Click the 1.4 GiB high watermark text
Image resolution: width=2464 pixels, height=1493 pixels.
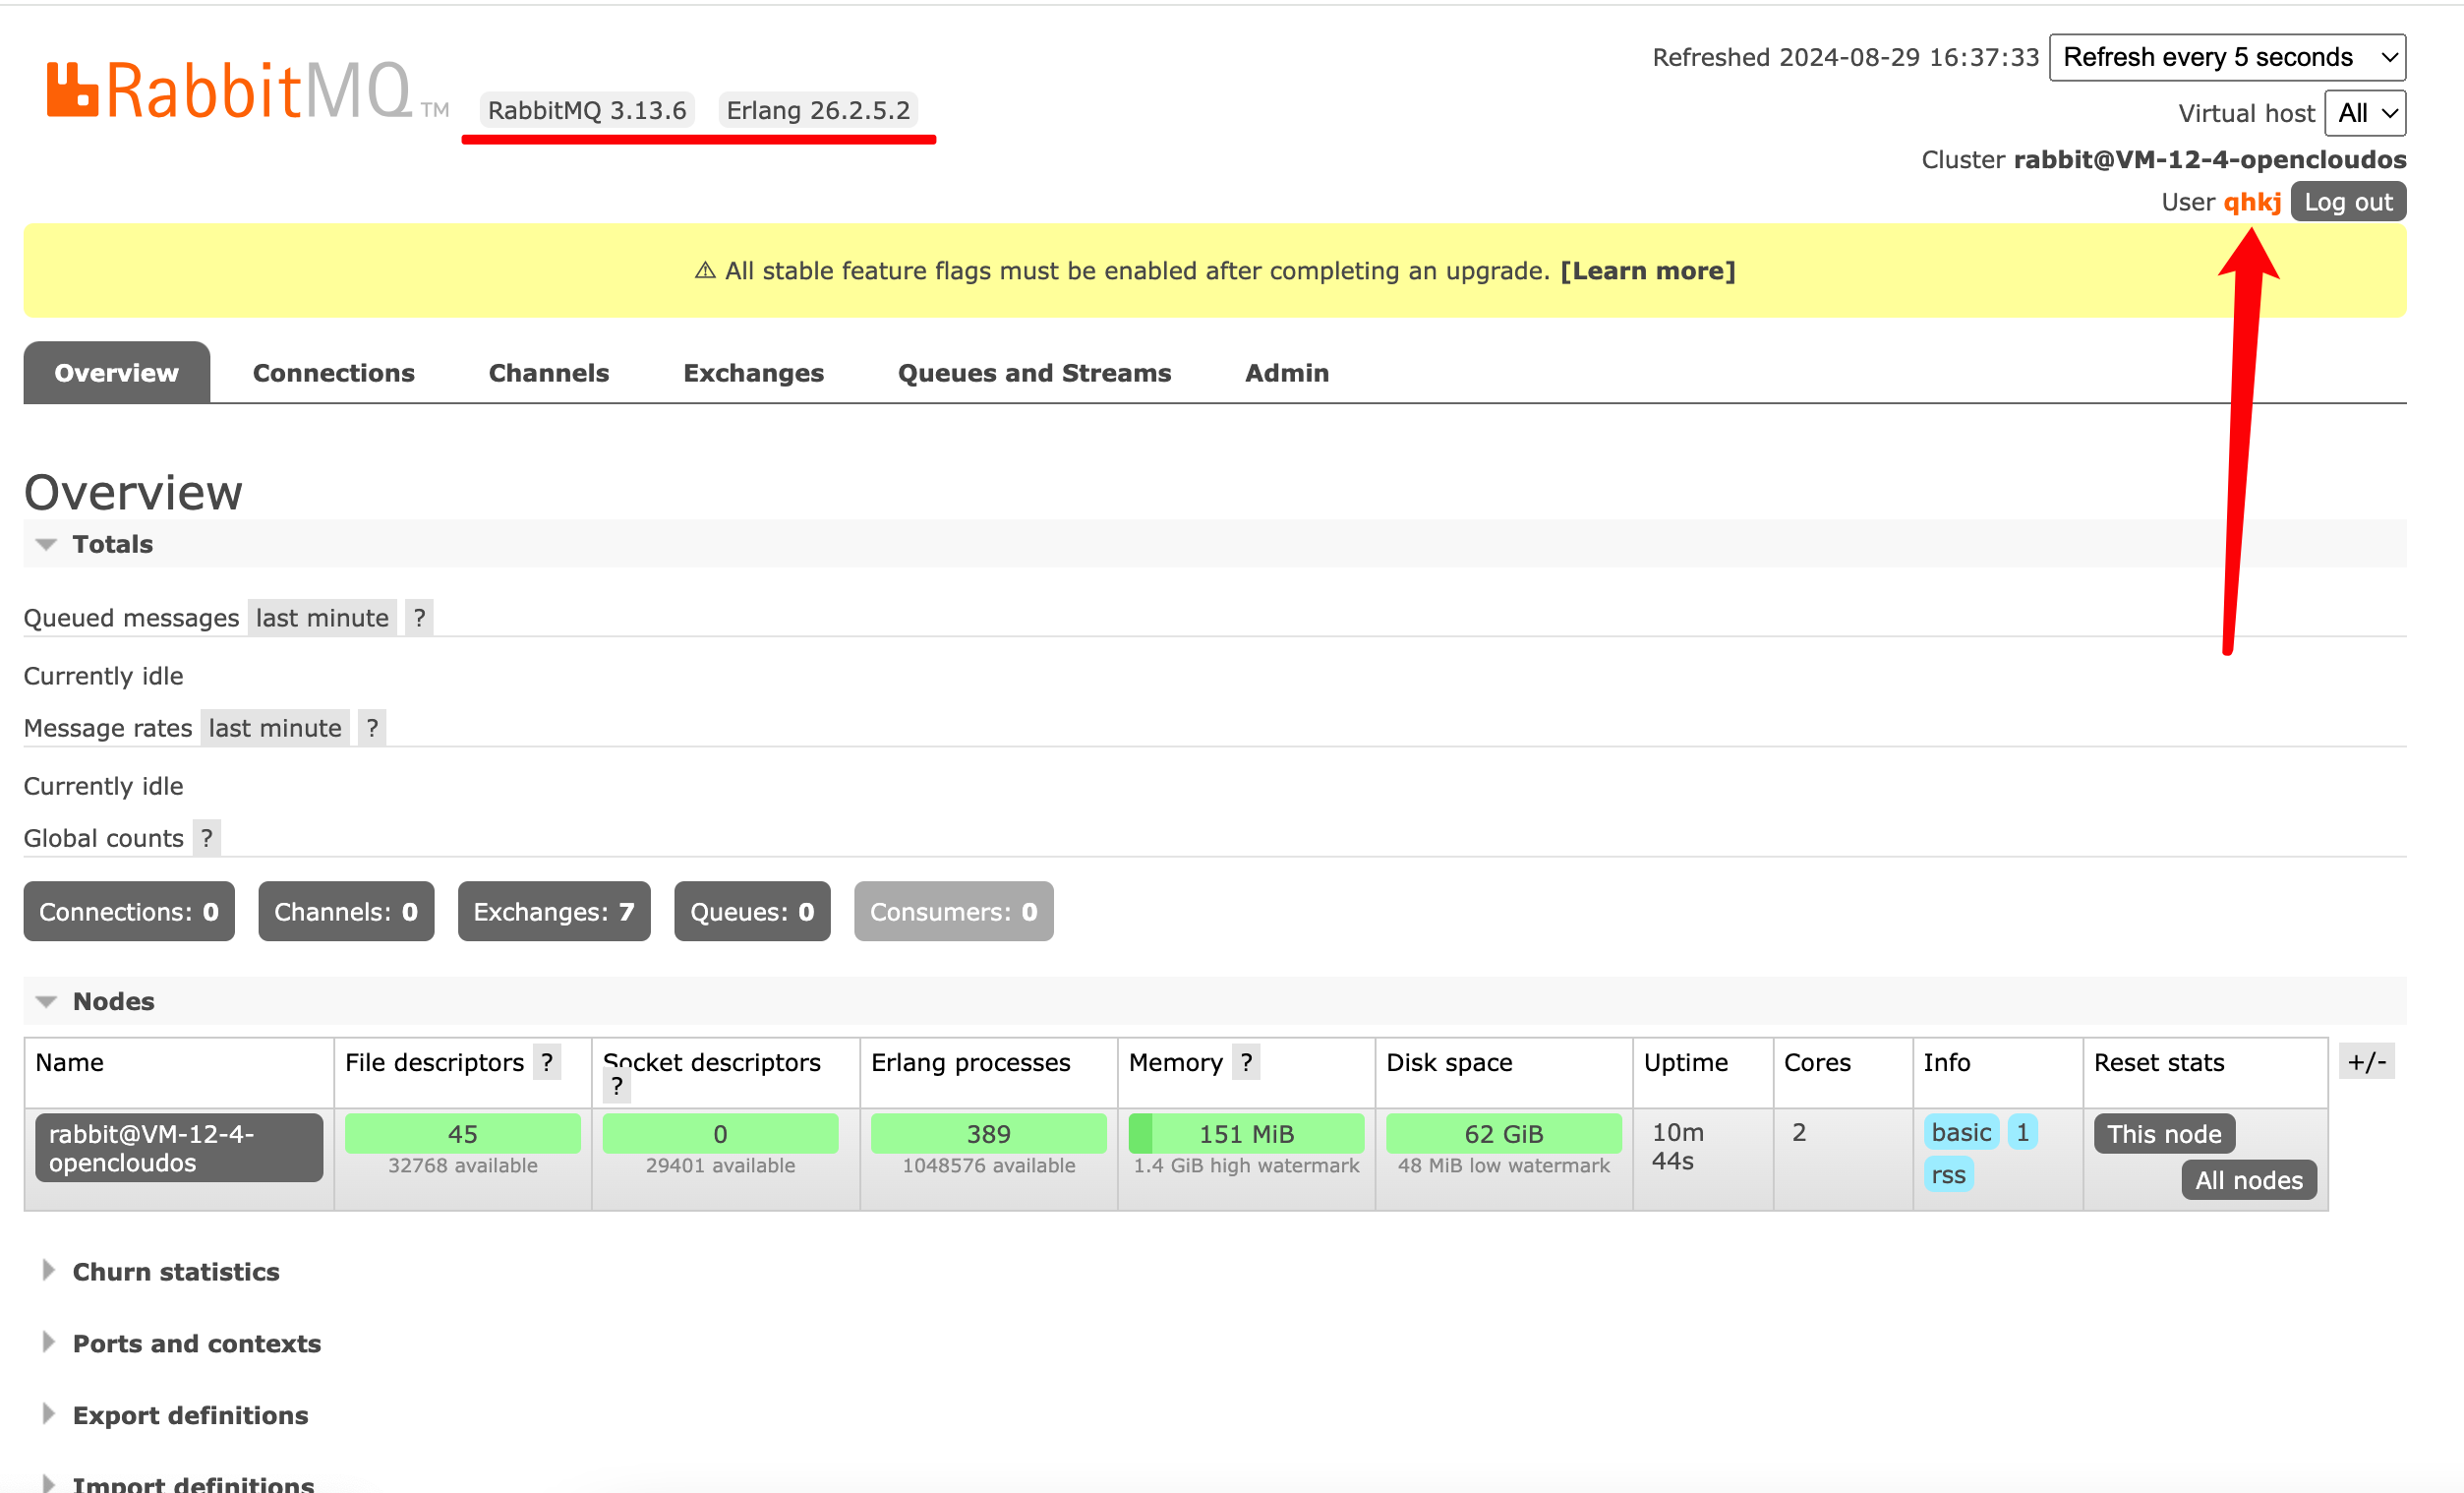point(1246,1166)
